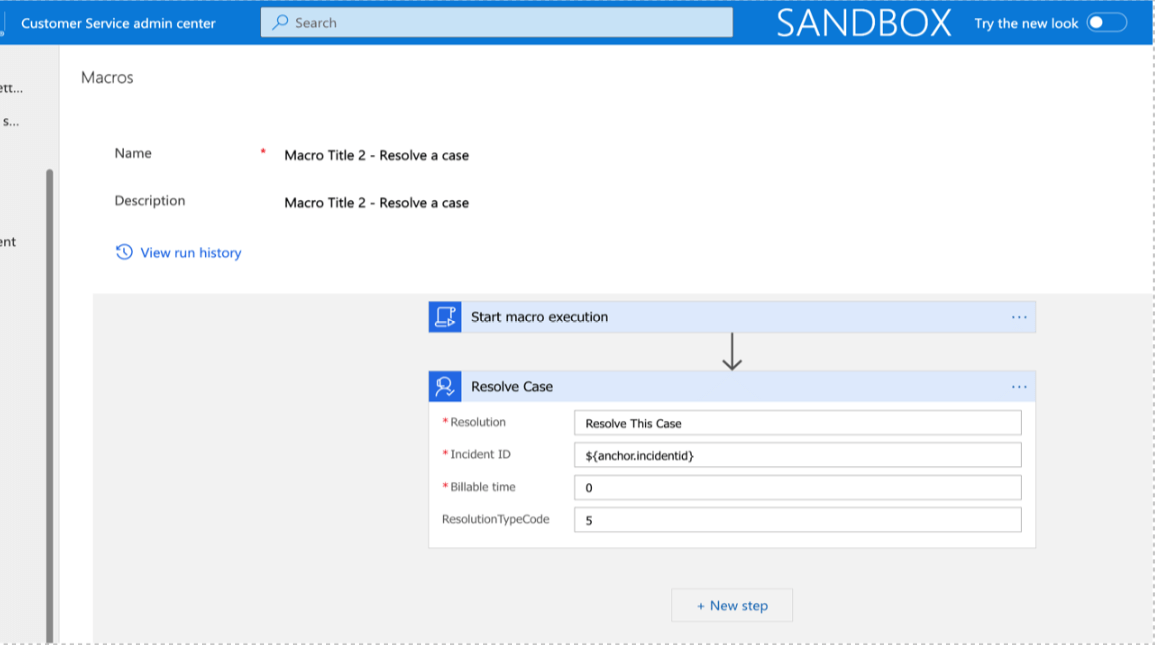Viewport: 1155px width, 645px height.
Task: Click the Try the new look label
Action: (x=1026, y=24)
